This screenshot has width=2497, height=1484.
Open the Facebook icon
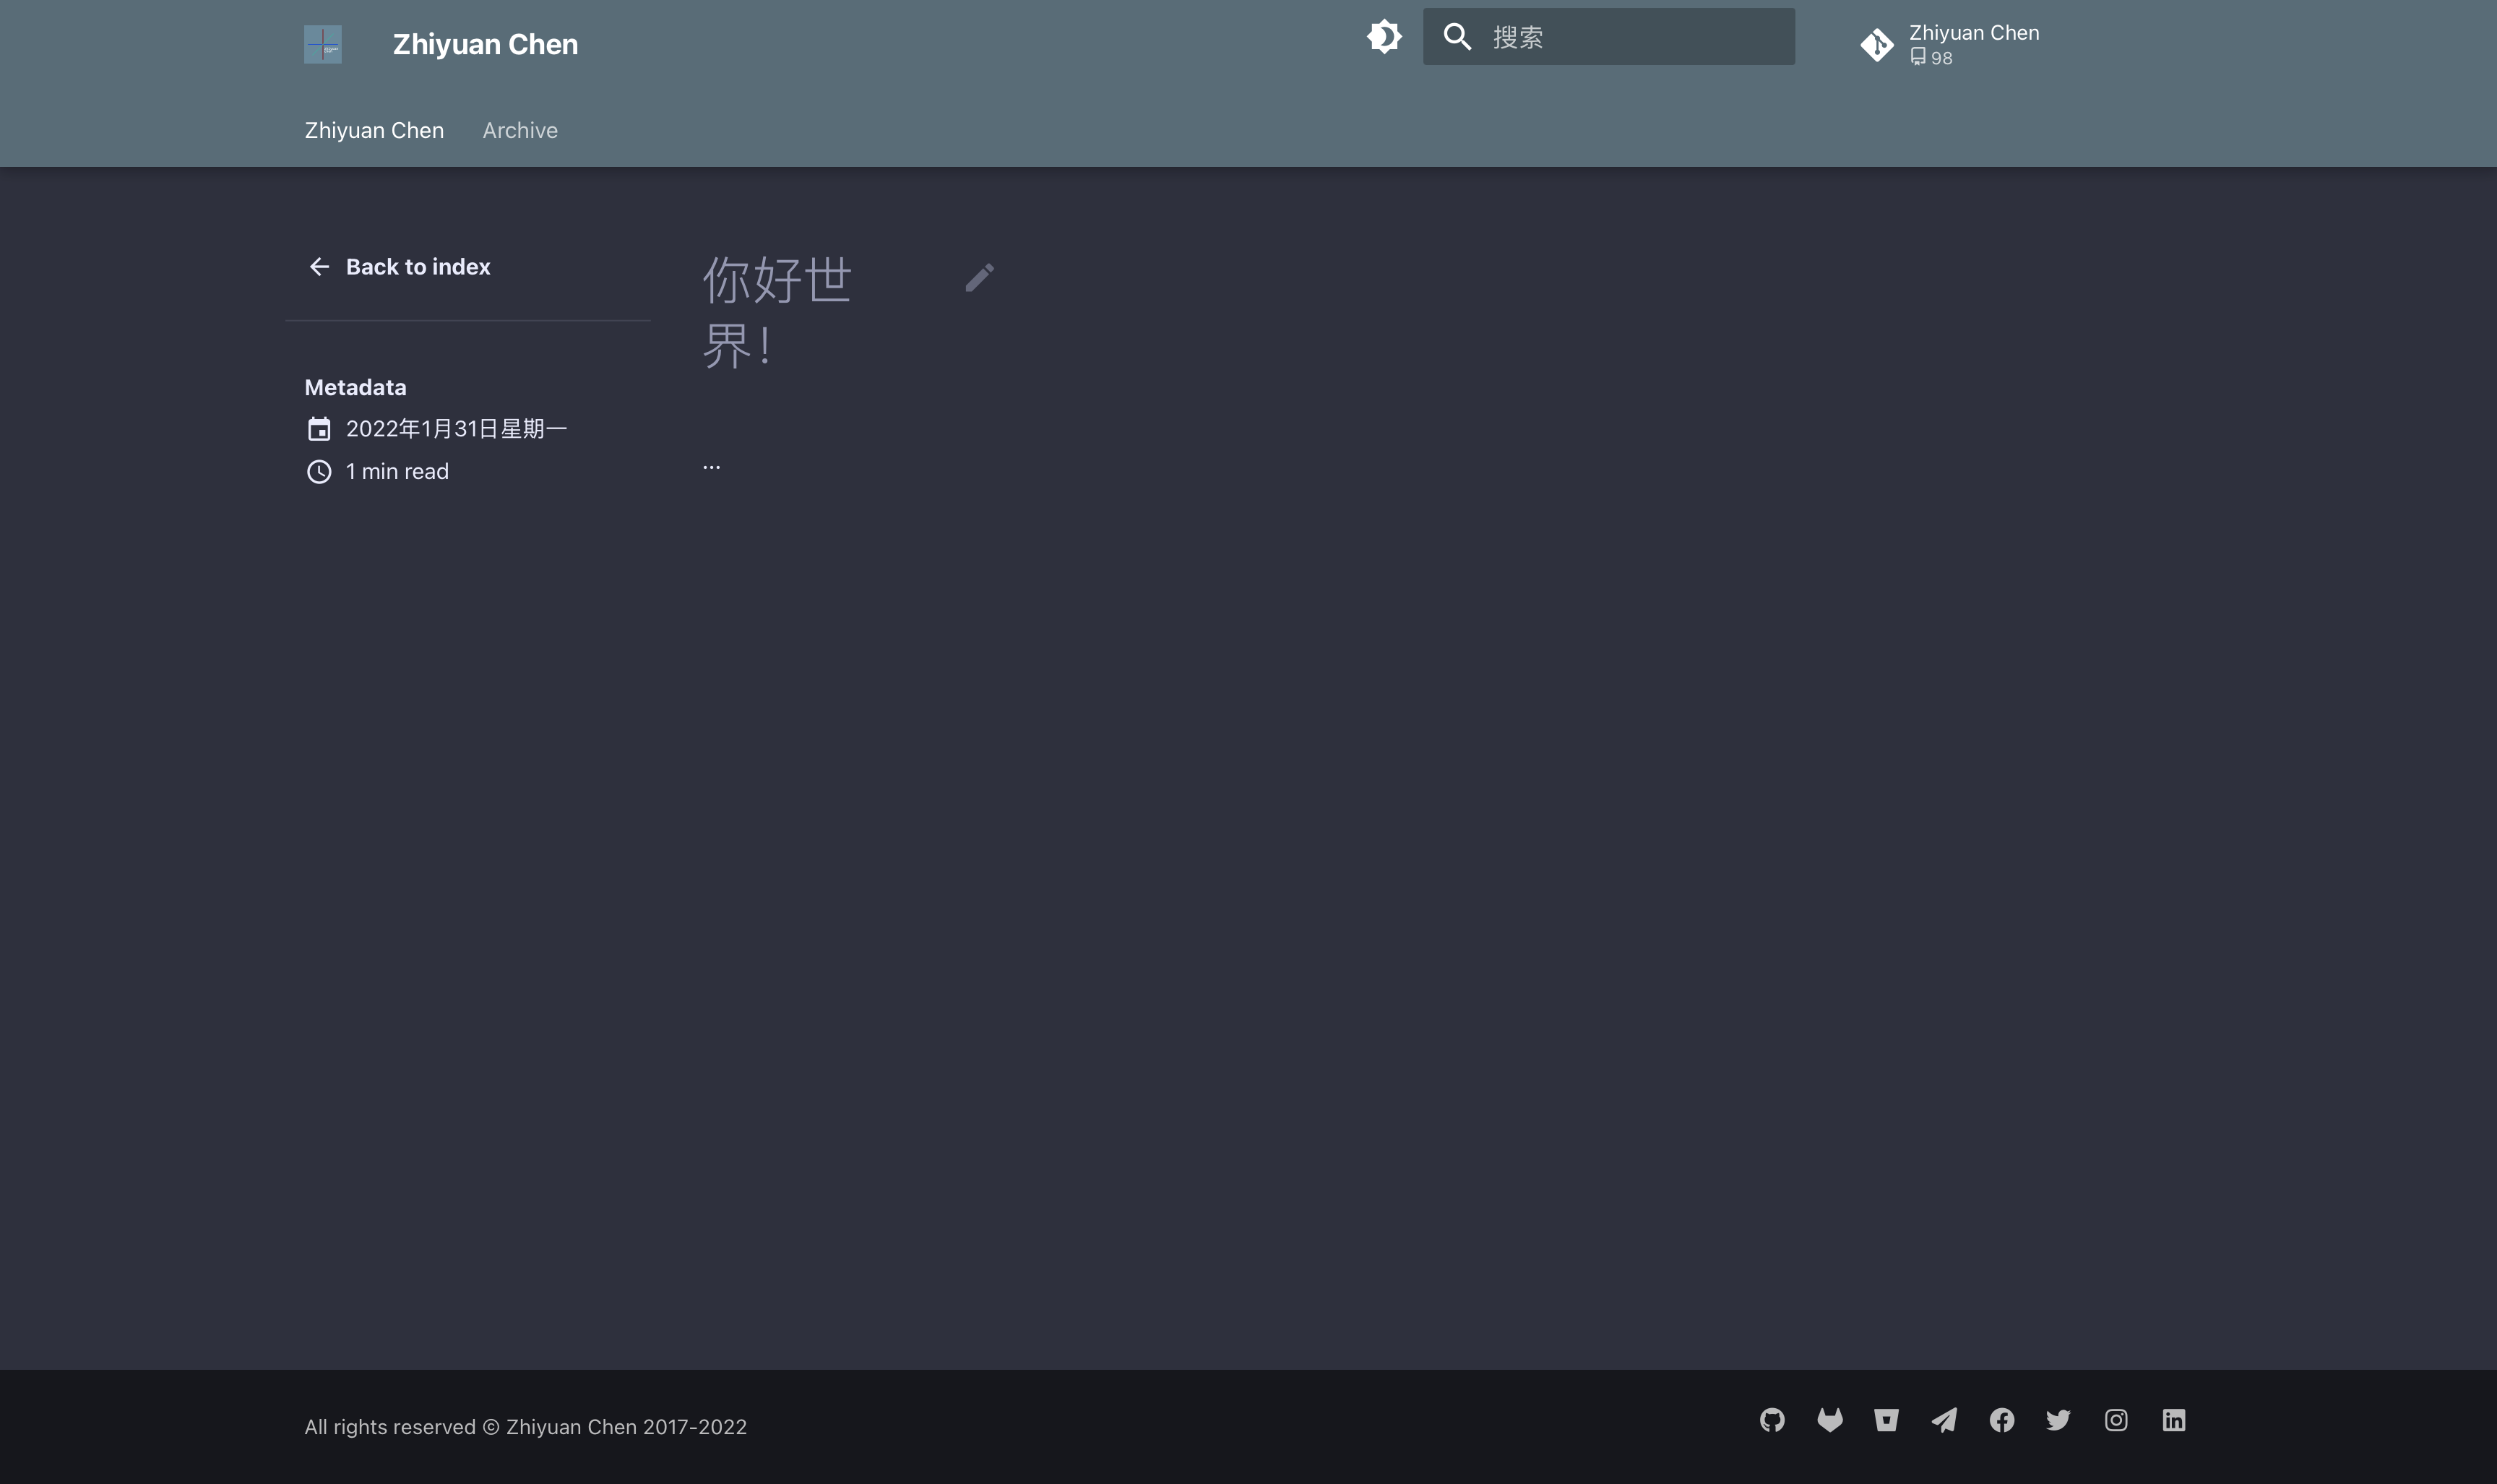click(2001, 1420)
